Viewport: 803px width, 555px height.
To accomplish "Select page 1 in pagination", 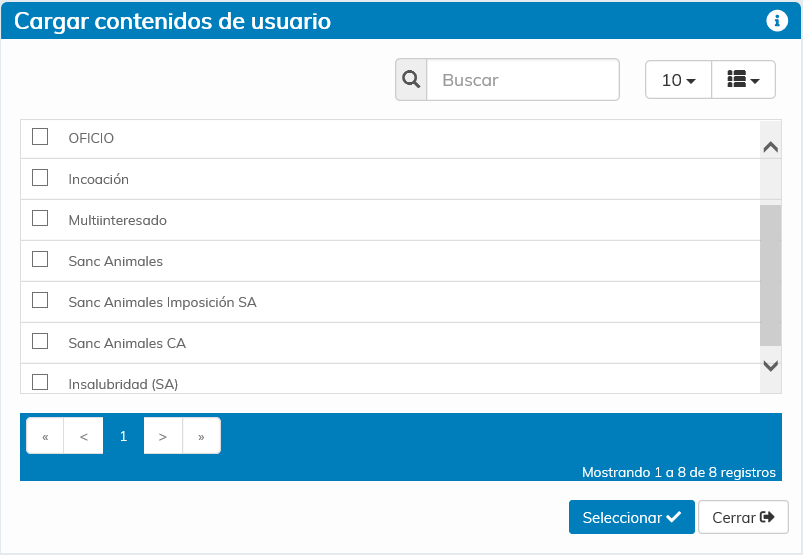I will [x=124, y=436].
